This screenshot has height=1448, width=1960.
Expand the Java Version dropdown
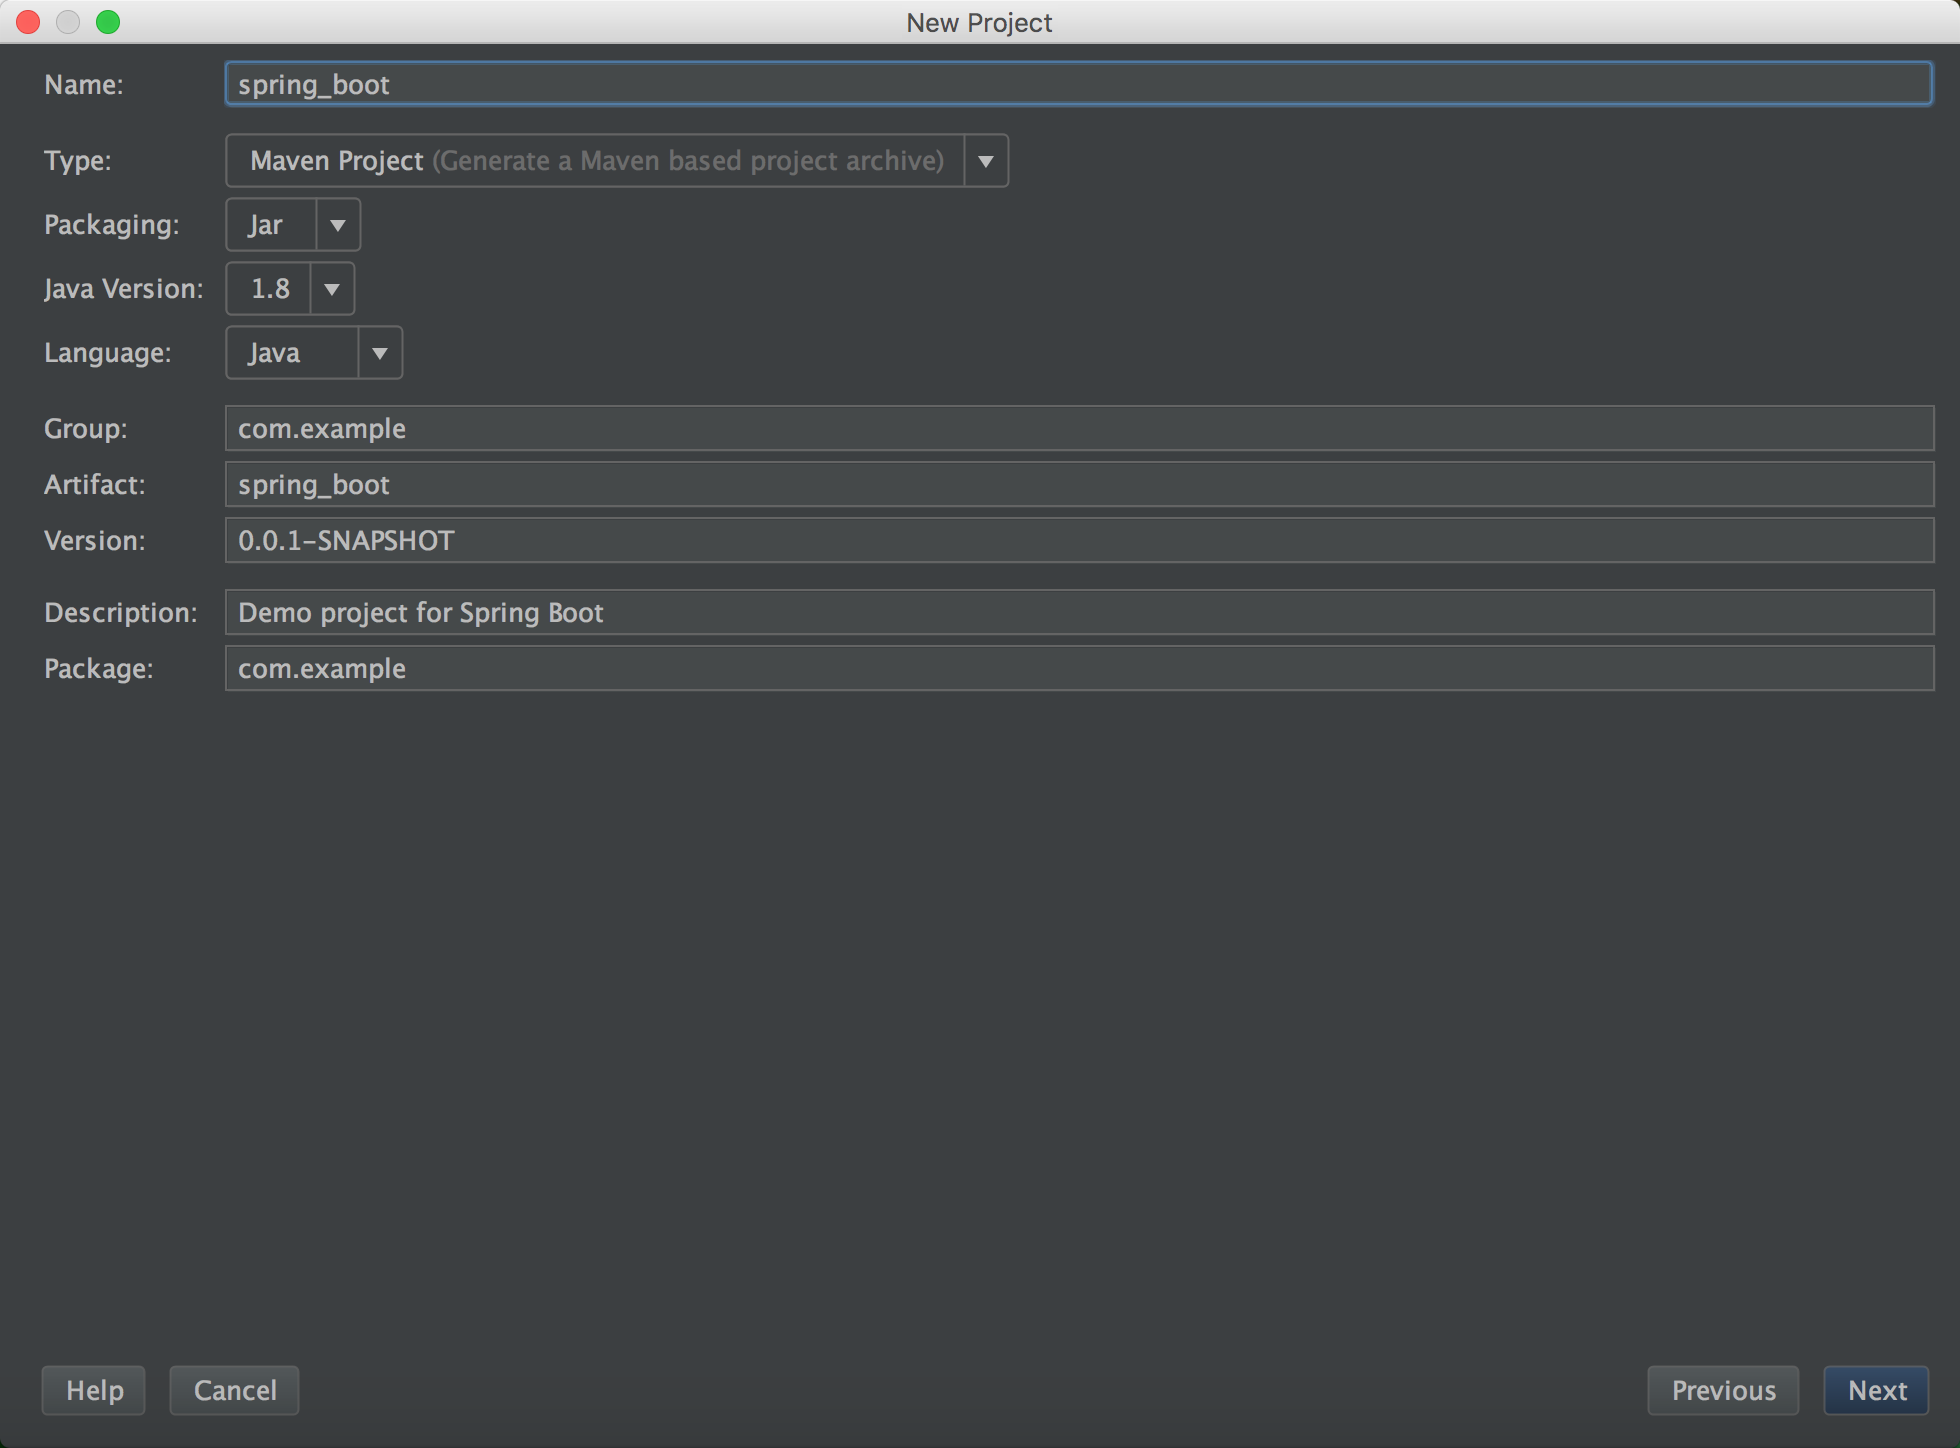click(x=330, y=287)
